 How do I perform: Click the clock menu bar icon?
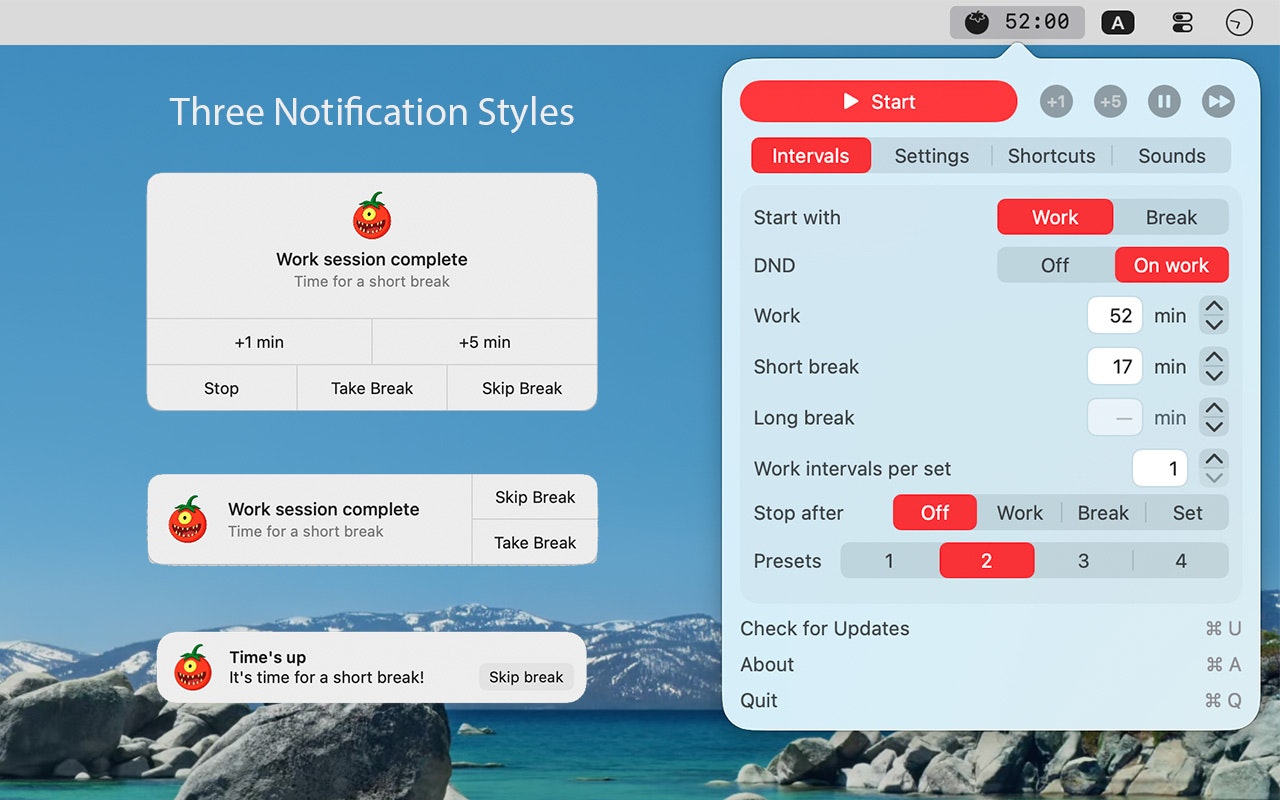(1239, 21)
